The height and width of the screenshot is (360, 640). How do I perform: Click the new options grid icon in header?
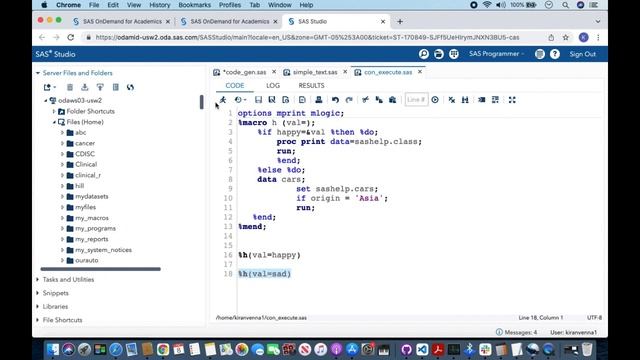coord(454,54)
